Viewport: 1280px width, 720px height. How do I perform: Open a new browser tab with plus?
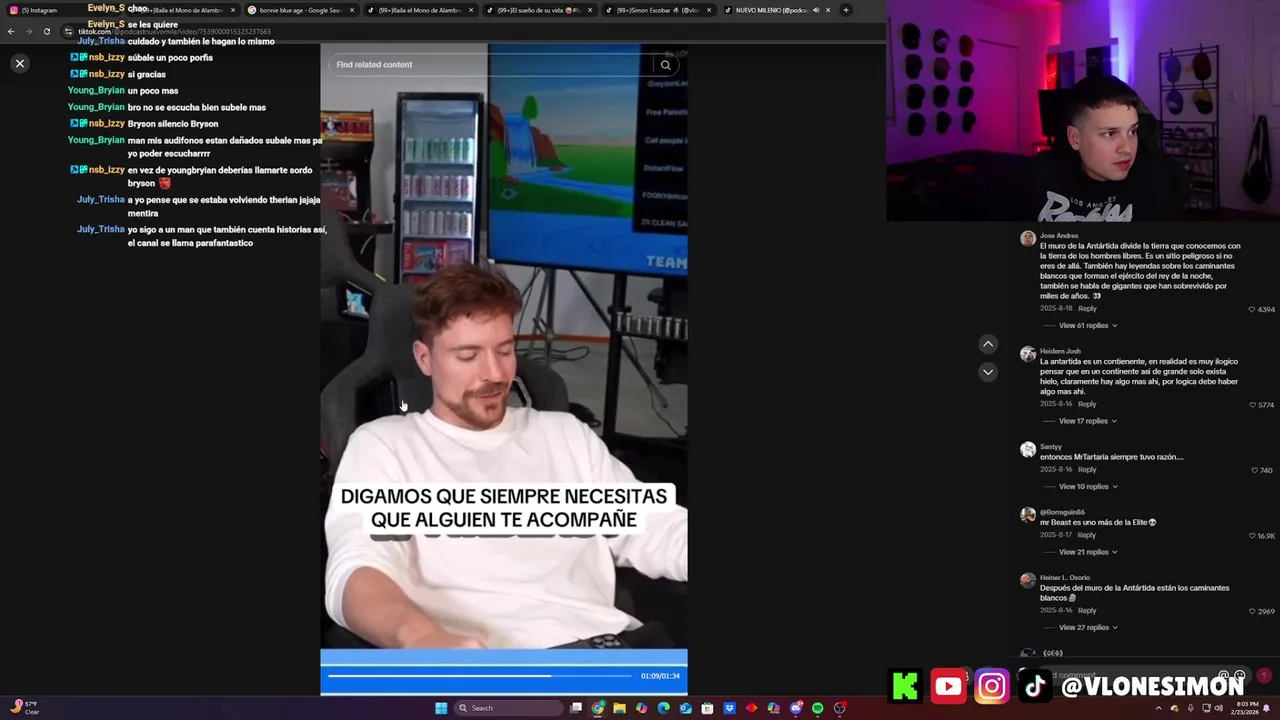pos(846,10)
